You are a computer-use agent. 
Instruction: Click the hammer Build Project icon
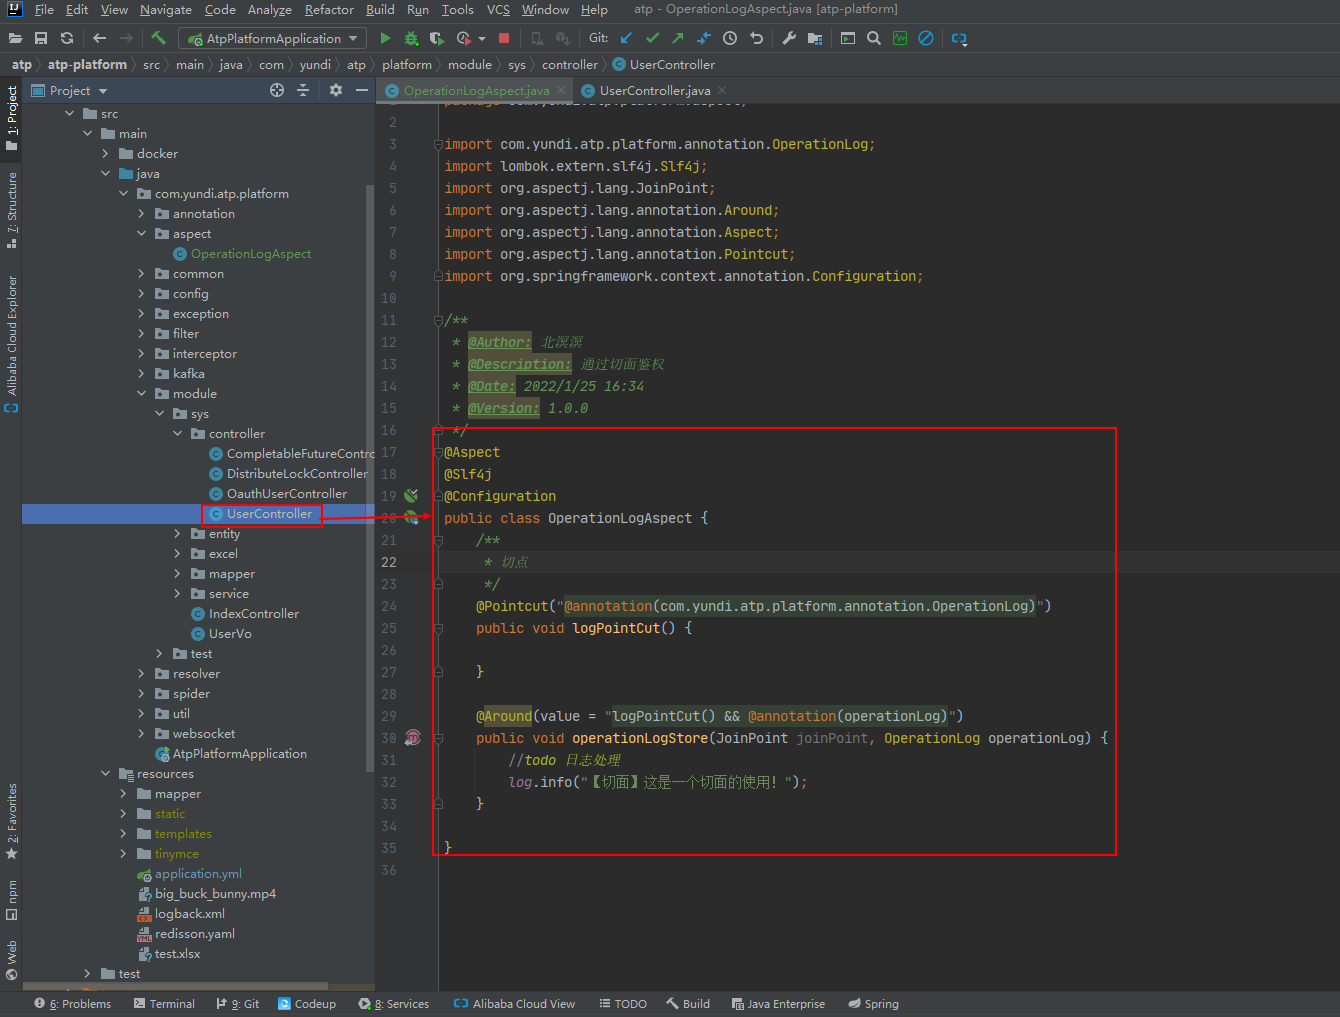point(158,38)
